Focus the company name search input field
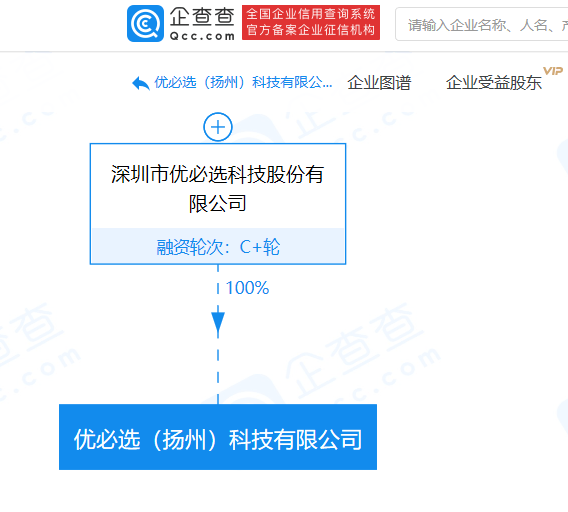 coord(482,24)
